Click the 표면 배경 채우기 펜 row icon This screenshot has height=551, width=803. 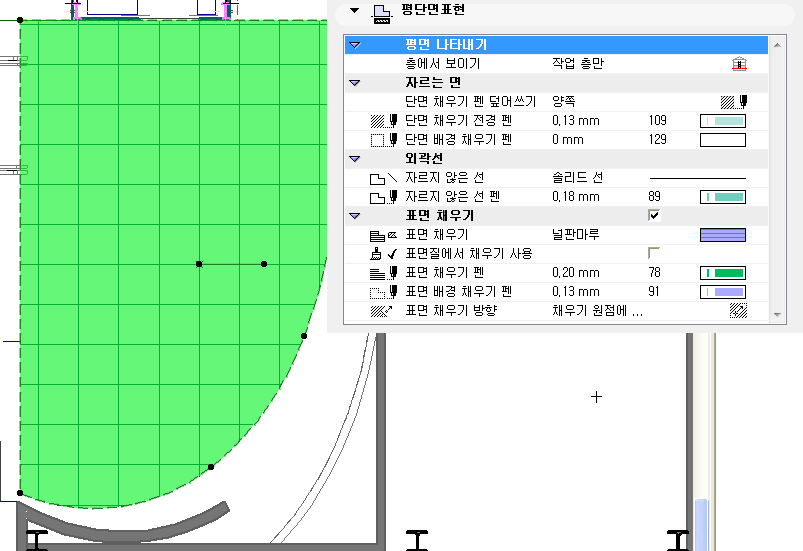click(384, 292)
